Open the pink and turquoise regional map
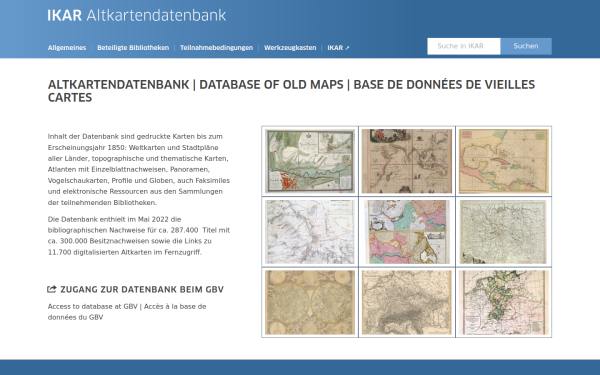Screen dimensions: 600x375 click(x=407, y=232)
